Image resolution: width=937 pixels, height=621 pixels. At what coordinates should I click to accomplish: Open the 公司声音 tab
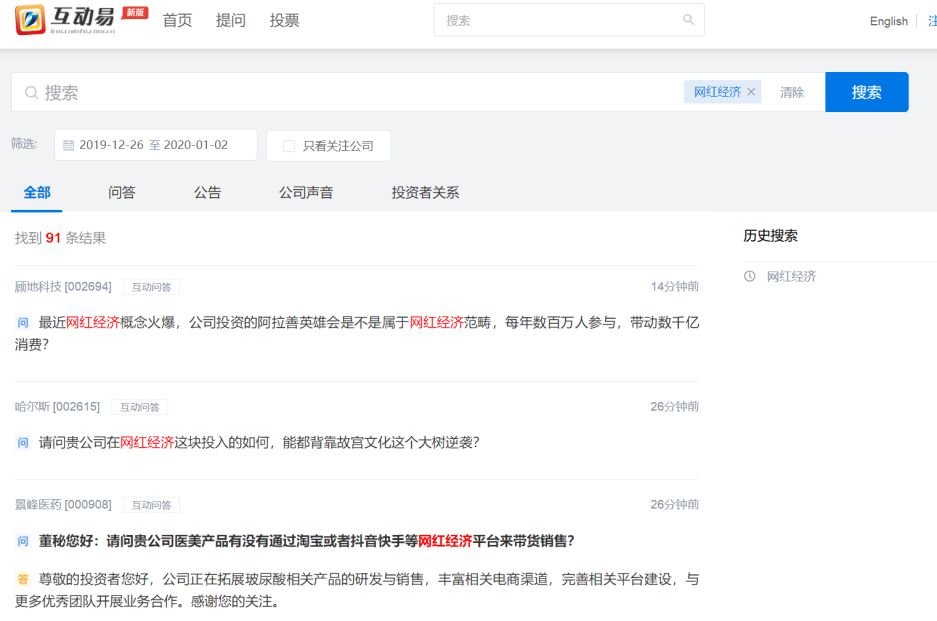(x=306, y=193)
